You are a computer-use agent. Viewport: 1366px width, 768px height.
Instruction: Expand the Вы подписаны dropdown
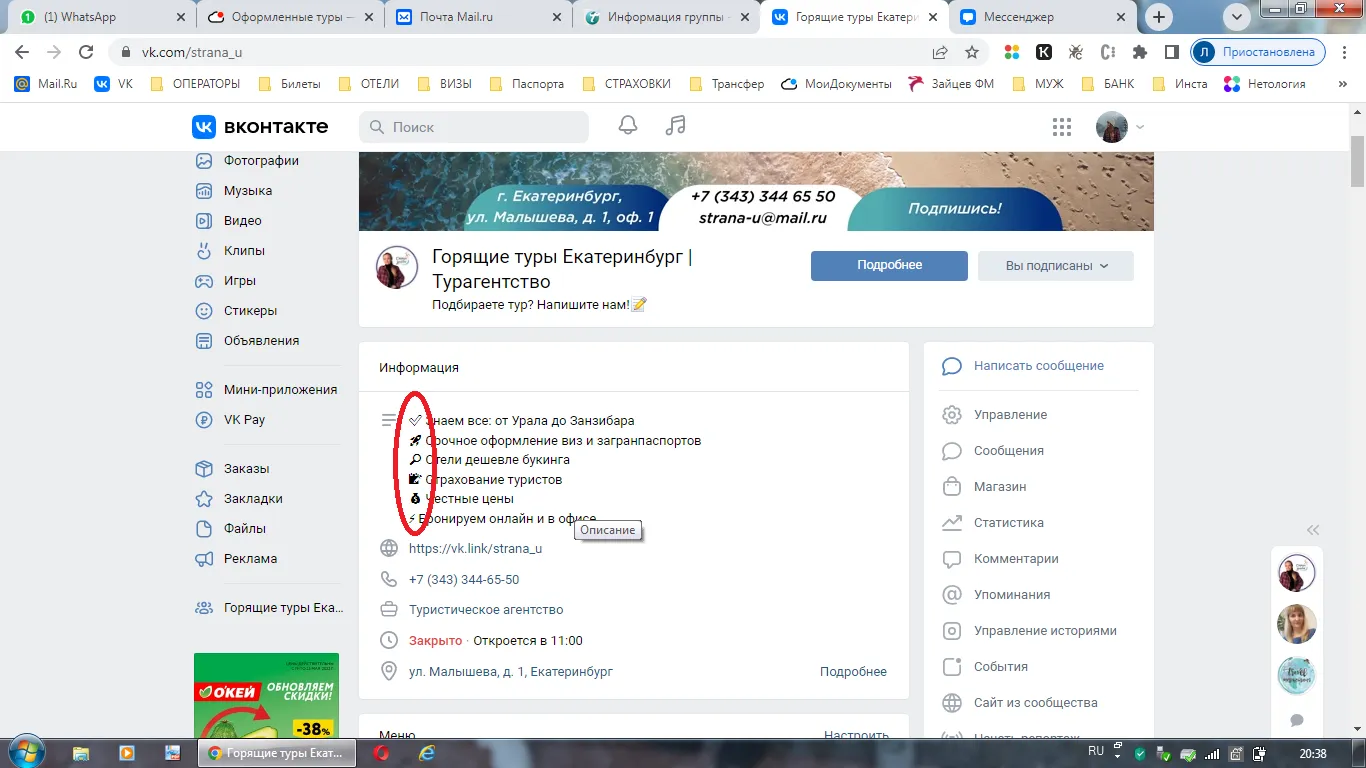click(x=1056, y=266)
